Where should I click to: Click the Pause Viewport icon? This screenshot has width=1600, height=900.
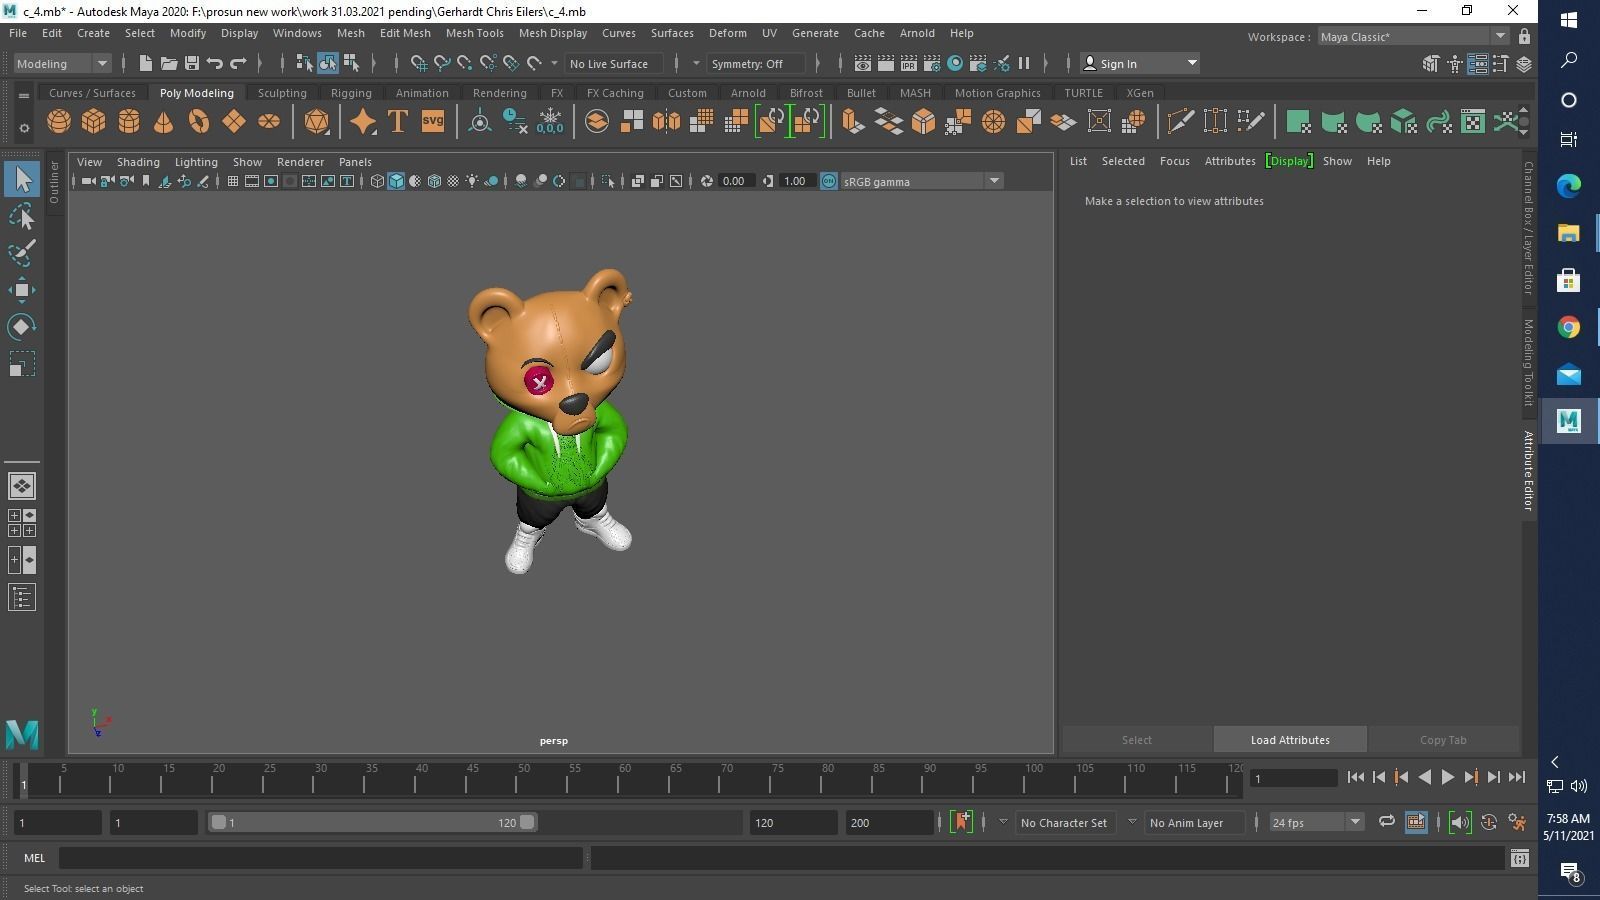pos(1024,63)
